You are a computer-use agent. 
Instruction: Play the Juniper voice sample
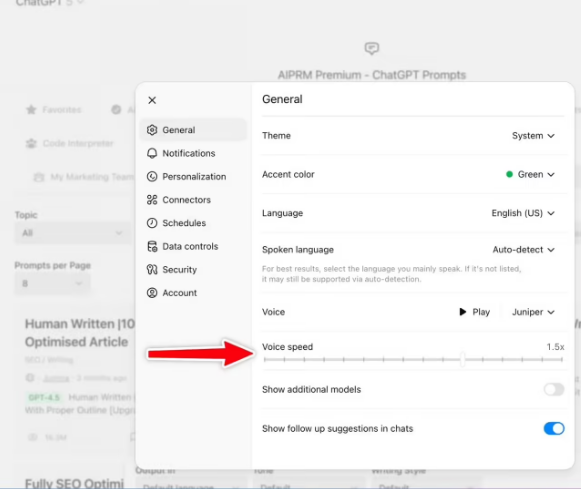[x=475, y=312]
